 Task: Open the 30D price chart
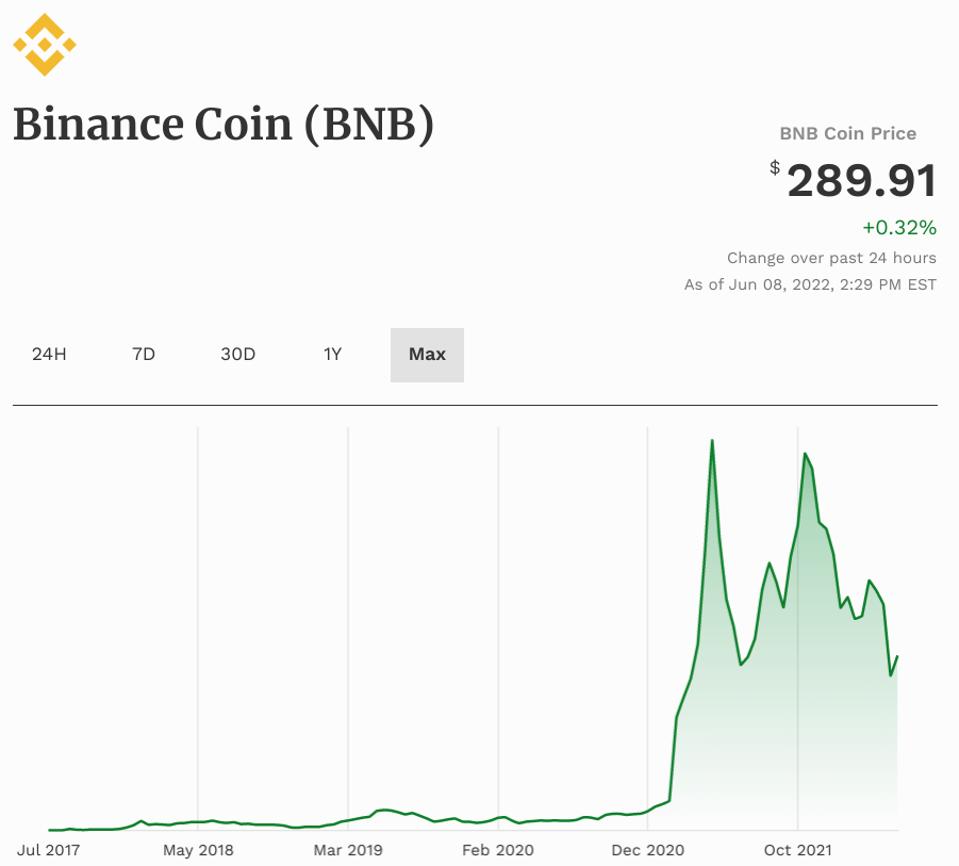pyautogui.click(x=239, y=353)
